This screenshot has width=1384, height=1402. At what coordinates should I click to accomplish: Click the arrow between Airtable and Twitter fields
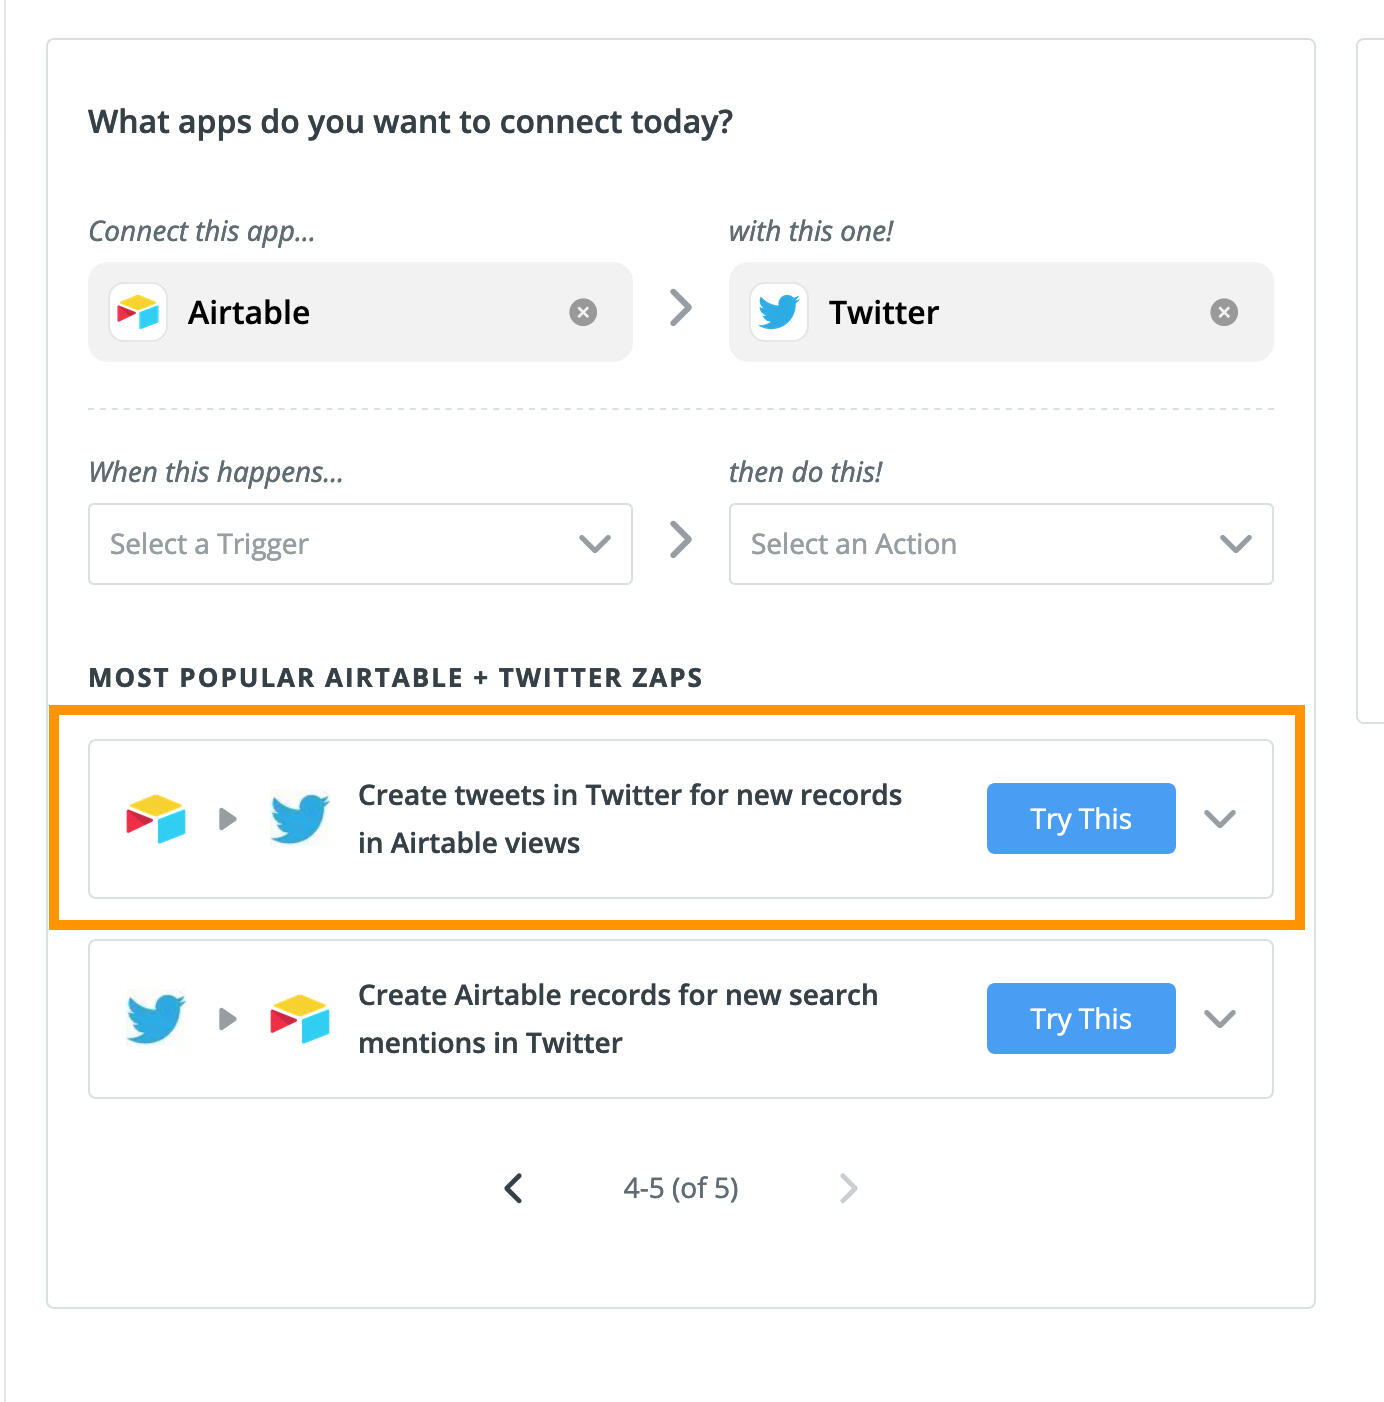click(x=681, y=308)
